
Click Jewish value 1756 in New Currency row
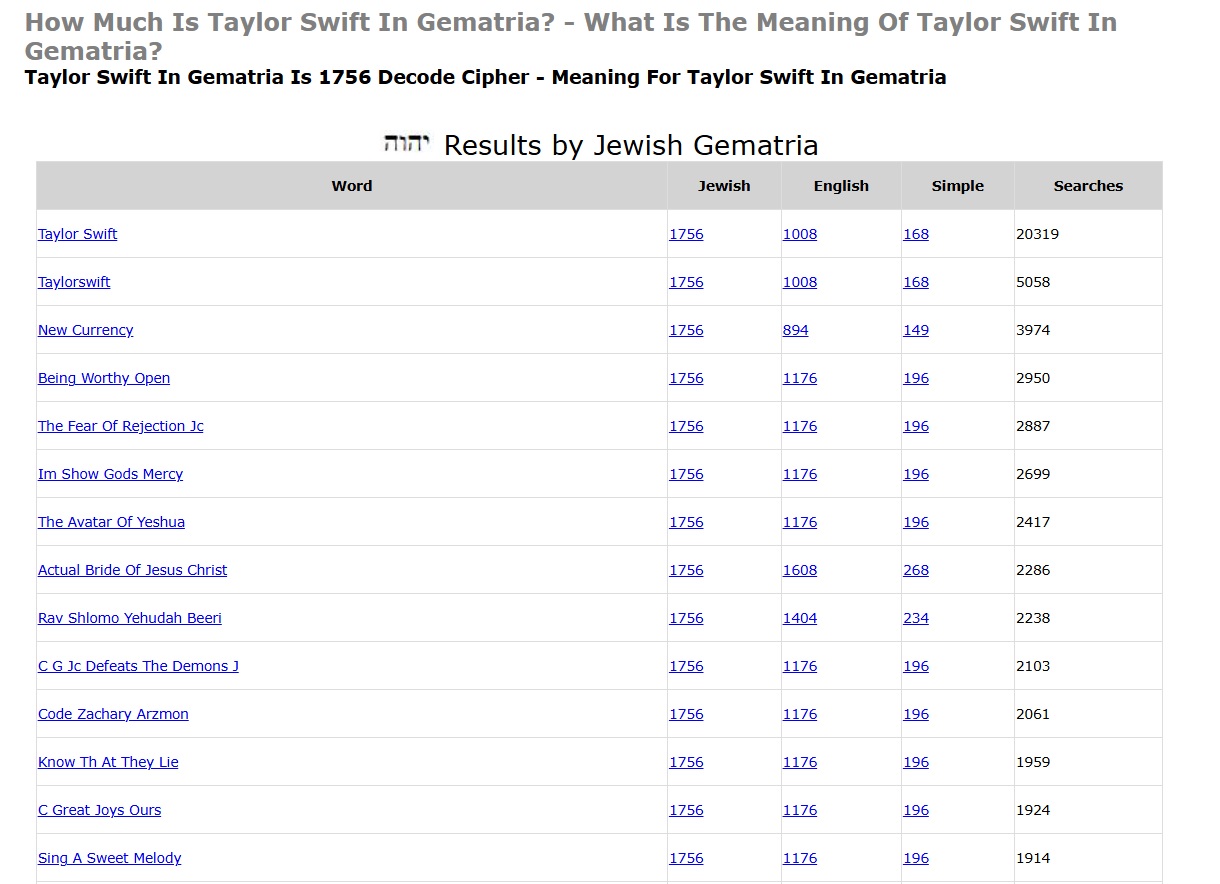click(686, 330)
